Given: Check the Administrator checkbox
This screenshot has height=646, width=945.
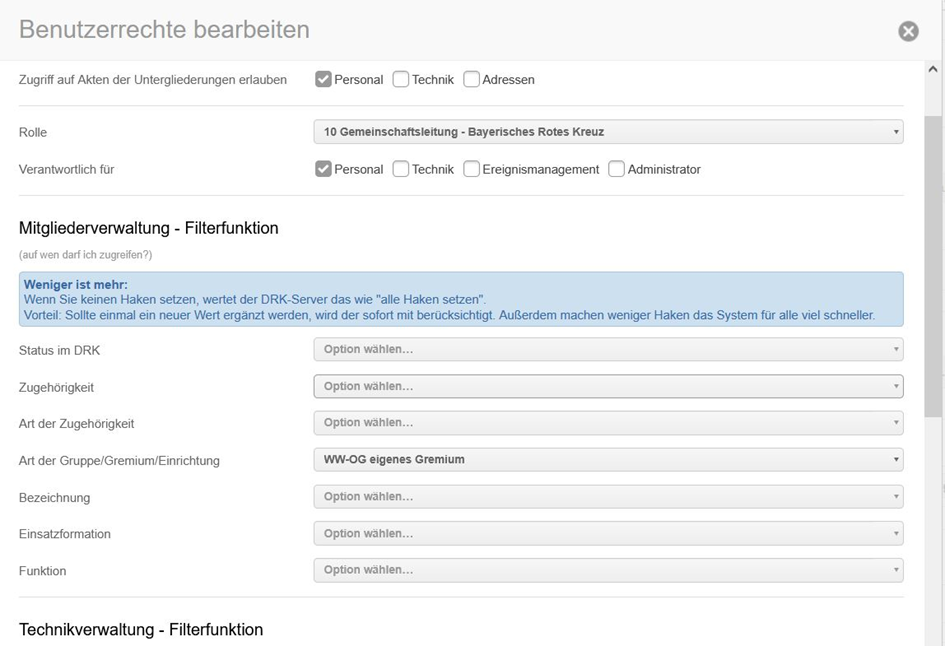Looking at the screenshot, I should point(617,170).
